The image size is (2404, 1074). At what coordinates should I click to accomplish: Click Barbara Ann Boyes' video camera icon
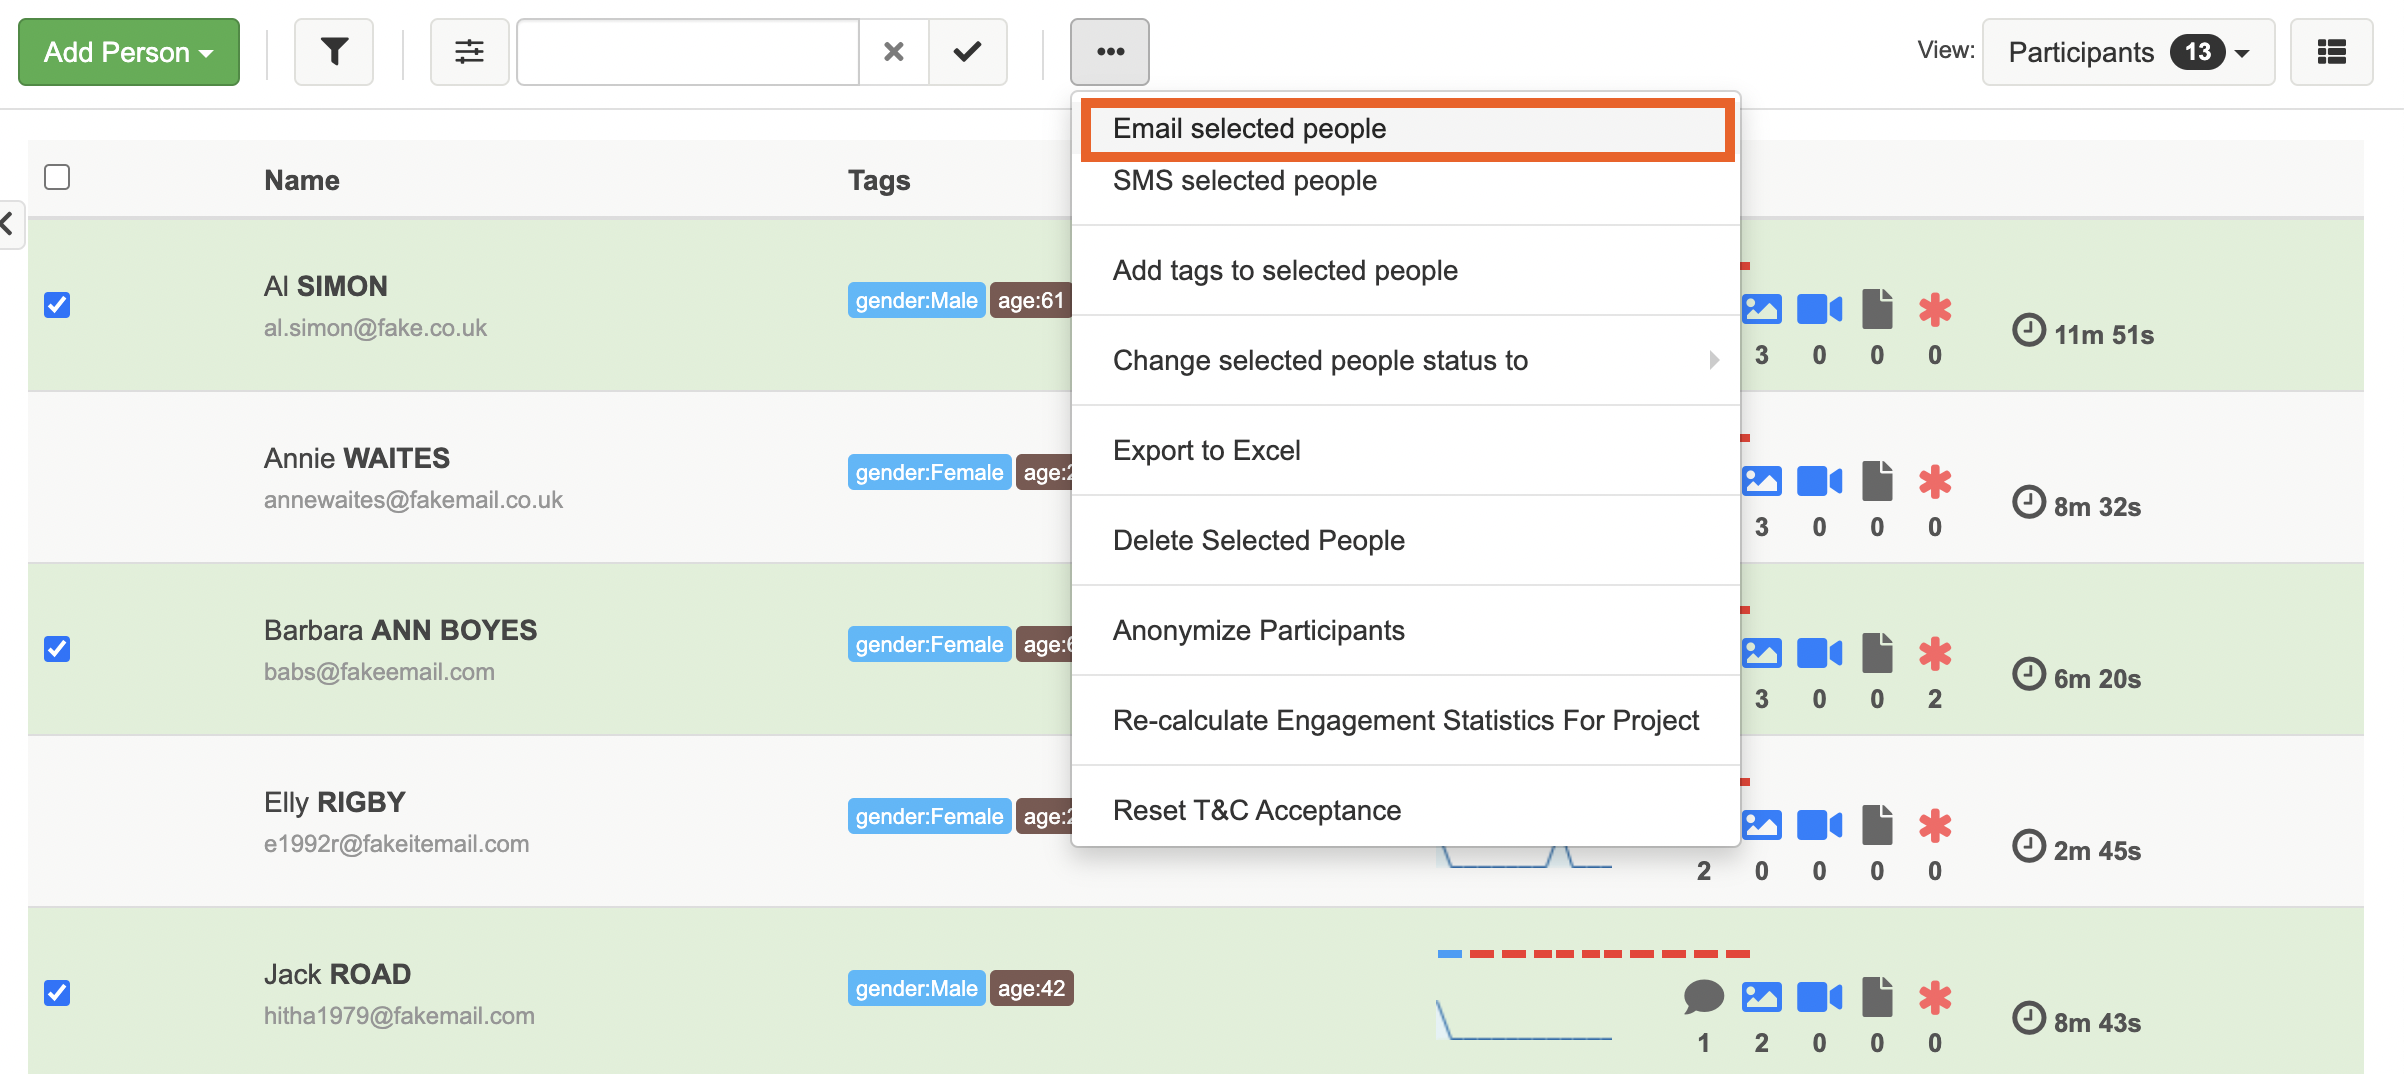1819,654
